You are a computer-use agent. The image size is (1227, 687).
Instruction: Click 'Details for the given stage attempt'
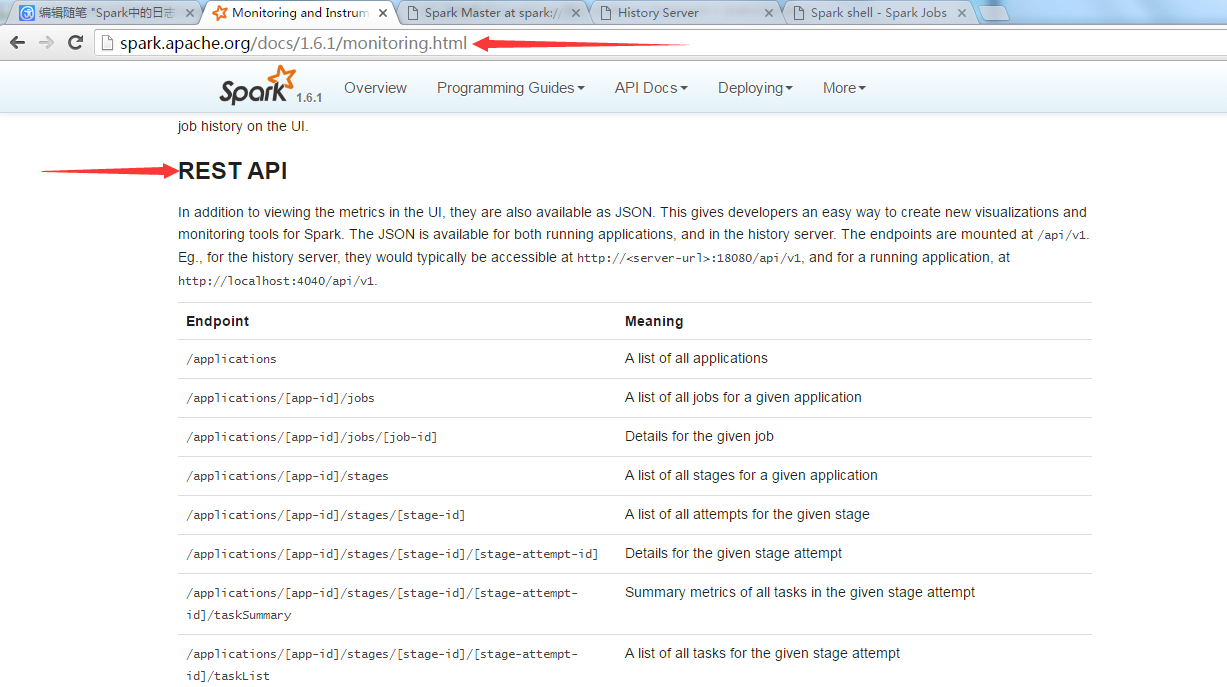tap(733, 553)
